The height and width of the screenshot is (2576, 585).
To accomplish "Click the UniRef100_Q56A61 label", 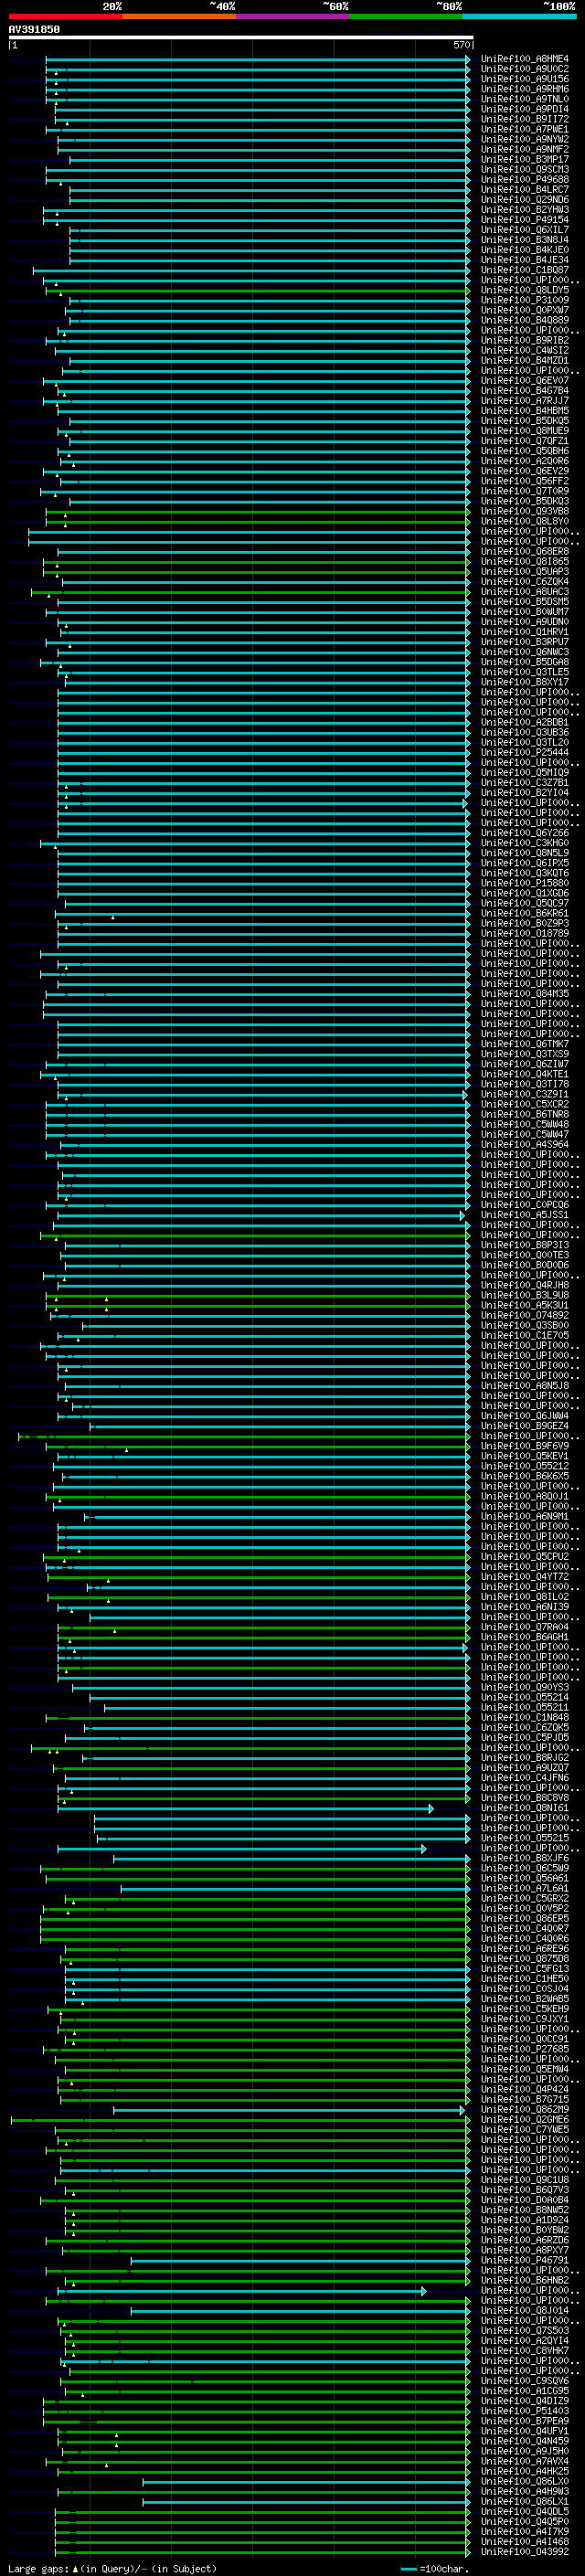I will [x=524, y=1878].
